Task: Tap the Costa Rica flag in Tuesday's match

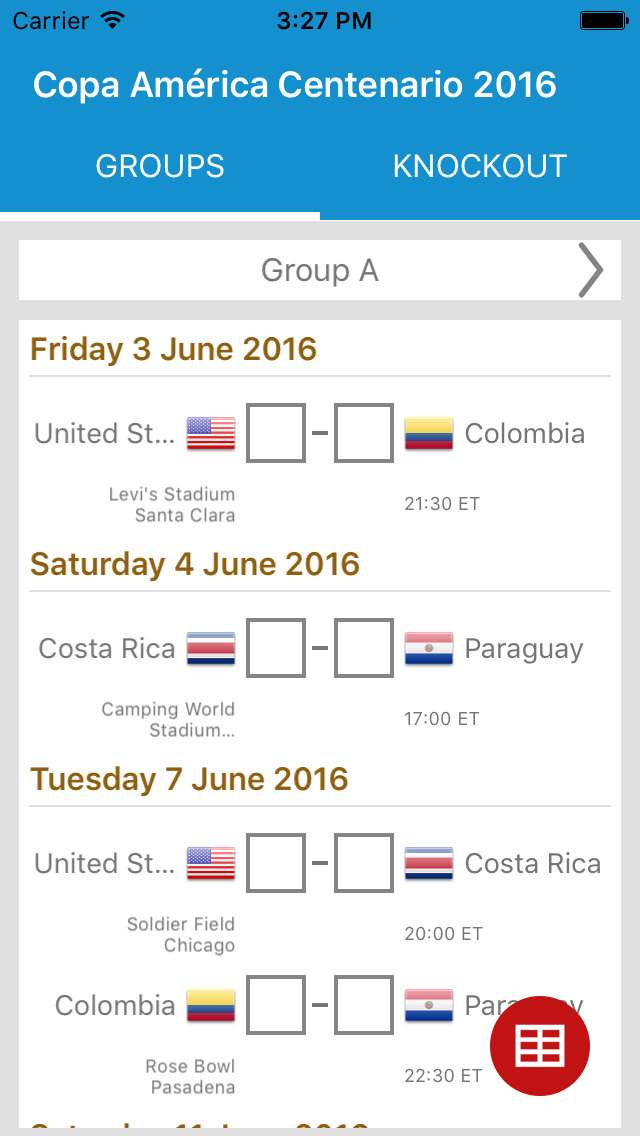Action: pos(429,864)
